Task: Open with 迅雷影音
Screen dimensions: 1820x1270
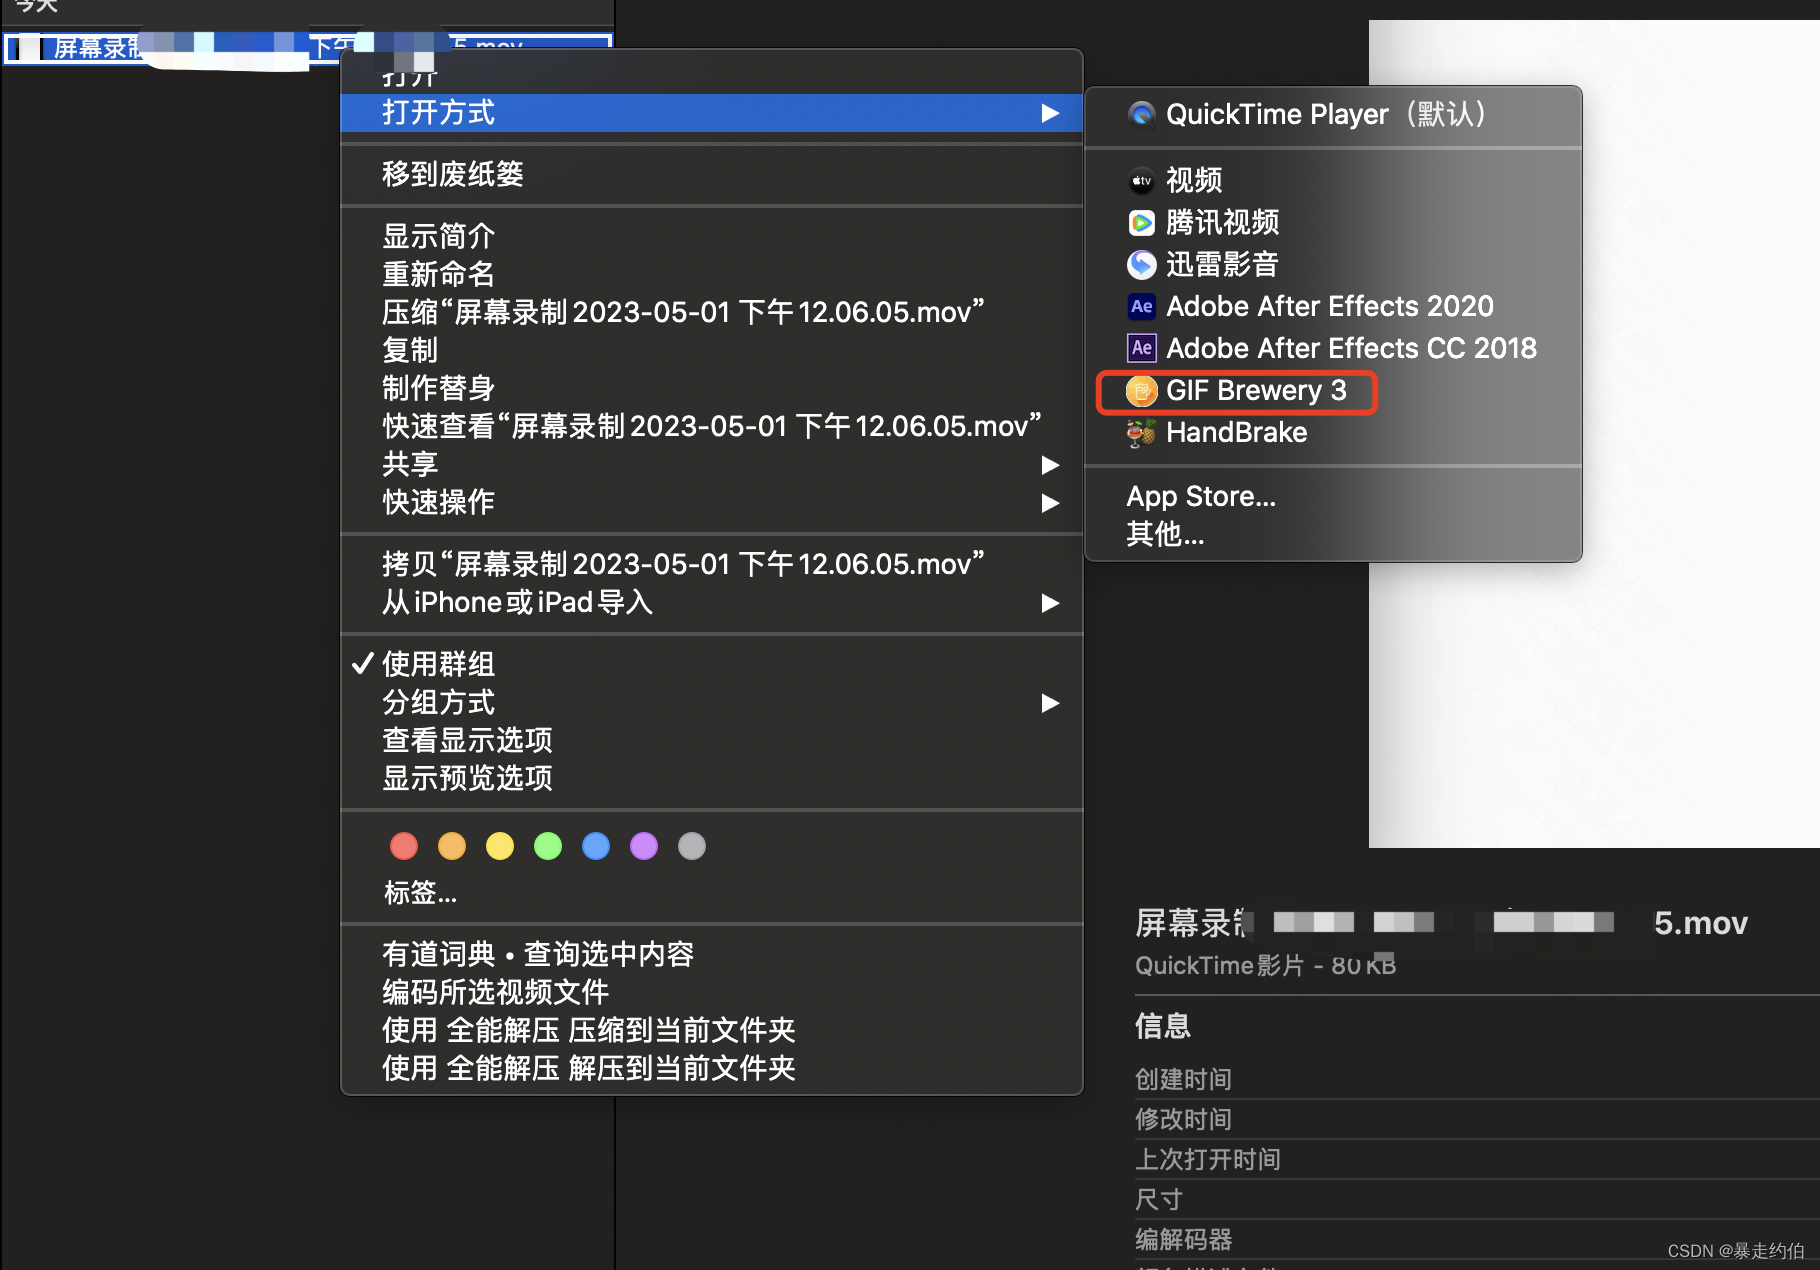Action: (1333, 264)
